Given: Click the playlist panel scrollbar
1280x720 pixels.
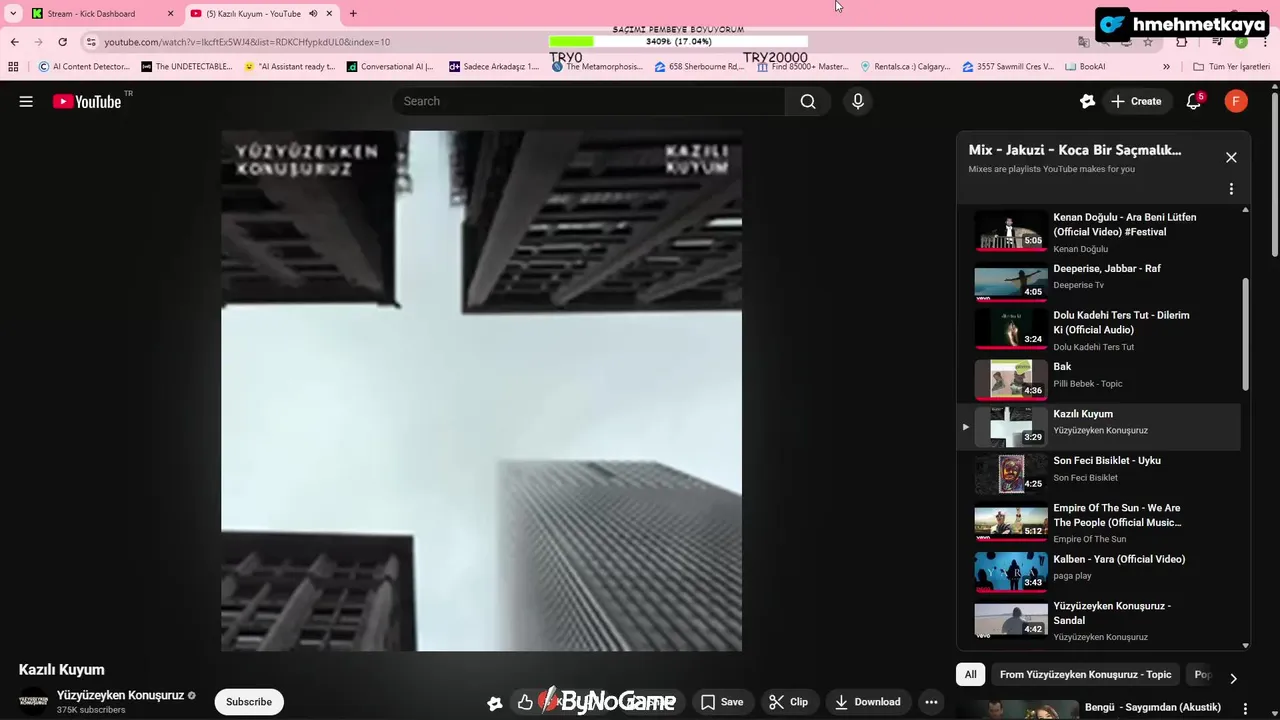Looking at the screenshot, I should (1245, 334).
